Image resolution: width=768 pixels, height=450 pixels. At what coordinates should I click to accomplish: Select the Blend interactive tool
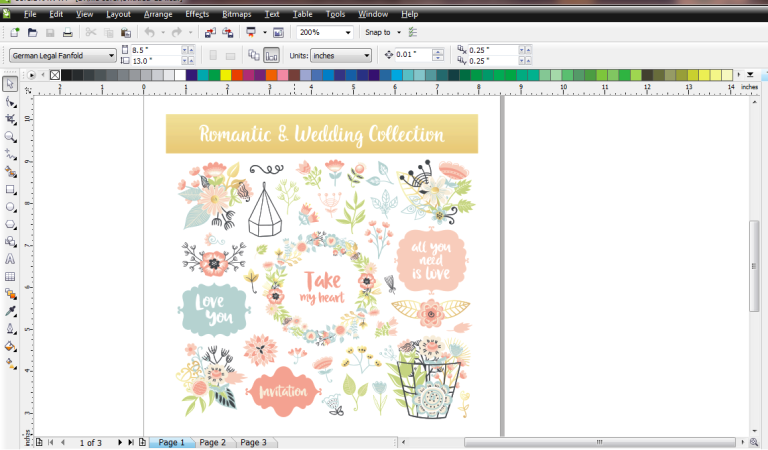[x=10, y=294]
